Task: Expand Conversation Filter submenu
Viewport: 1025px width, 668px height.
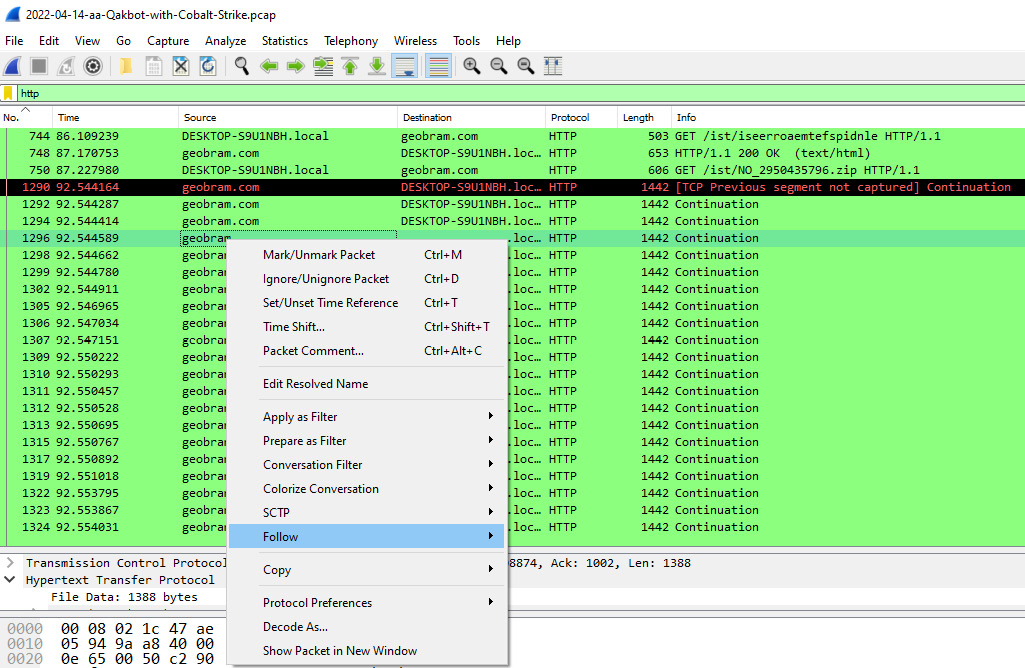Action: [367, 465]
